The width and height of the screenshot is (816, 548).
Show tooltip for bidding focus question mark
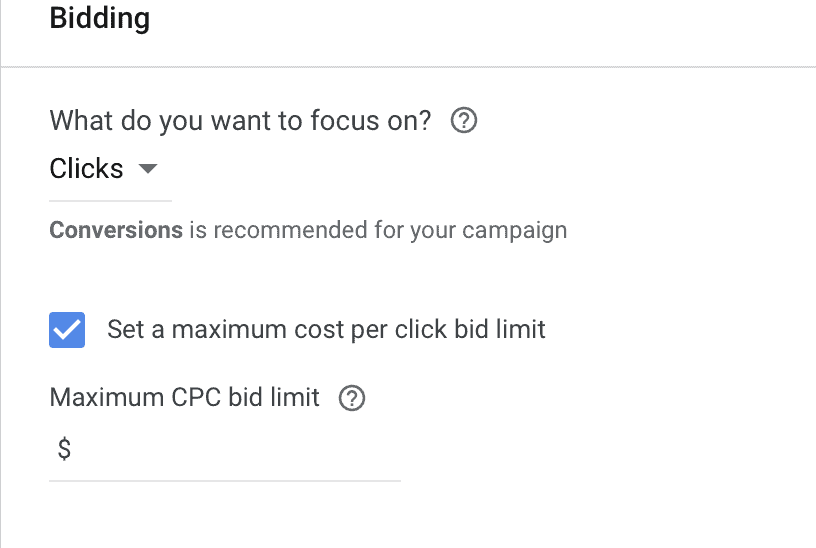coord(463,121)
